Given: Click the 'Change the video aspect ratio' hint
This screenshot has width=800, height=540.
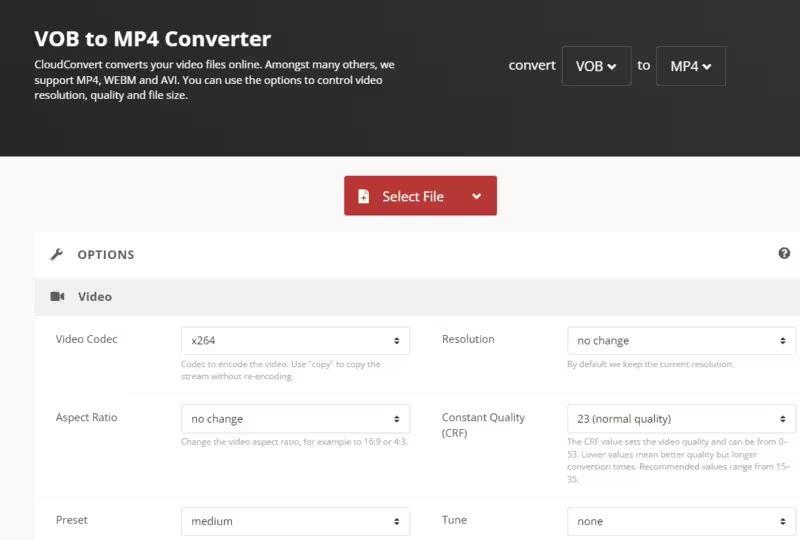Looking at the screenshot, I should (x=294, y=442).
